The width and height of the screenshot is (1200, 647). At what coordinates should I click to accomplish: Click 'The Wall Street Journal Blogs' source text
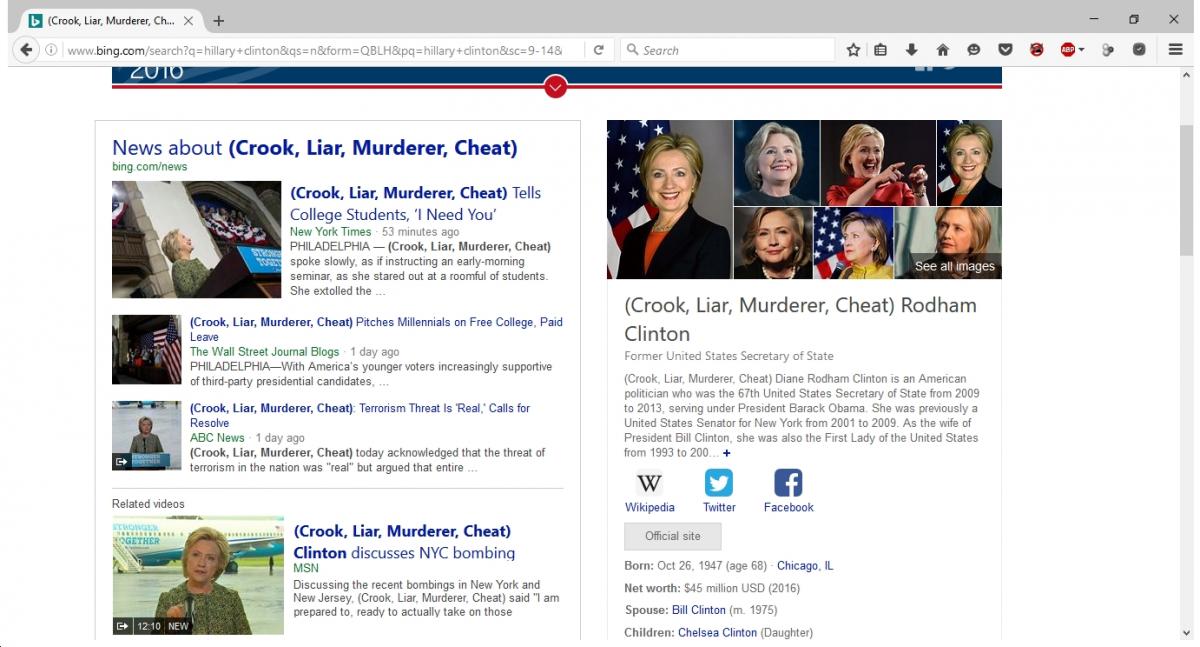[265, 352]
